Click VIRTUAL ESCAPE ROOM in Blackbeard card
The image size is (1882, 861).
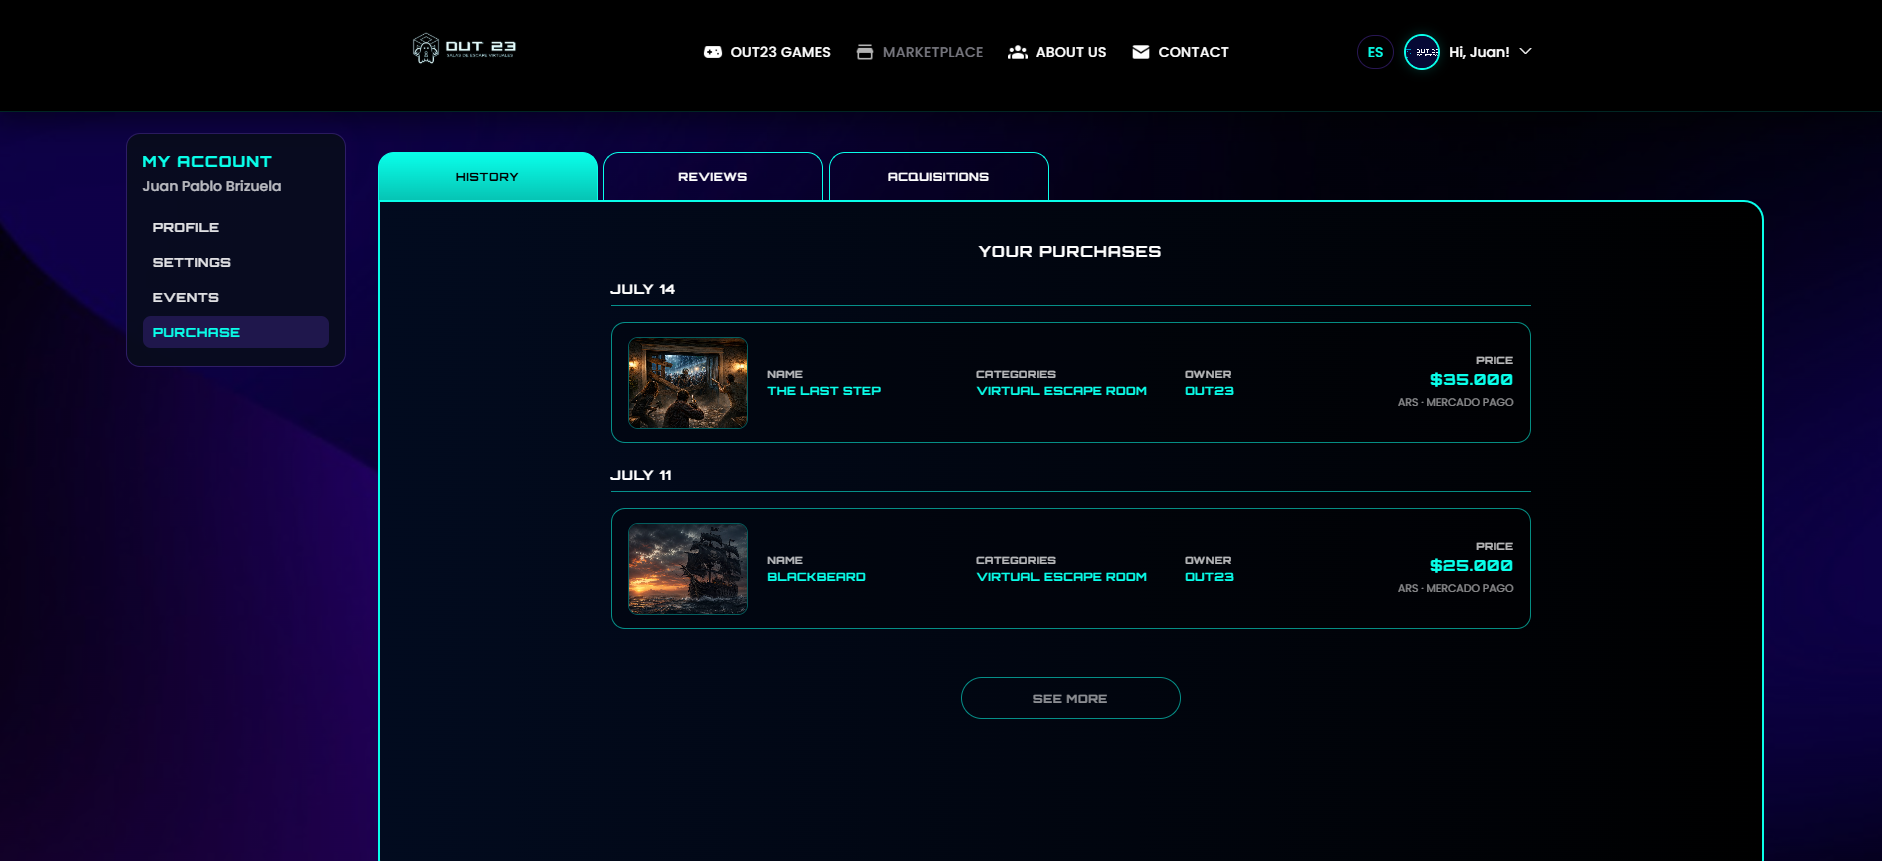[x=1061, y=577]
